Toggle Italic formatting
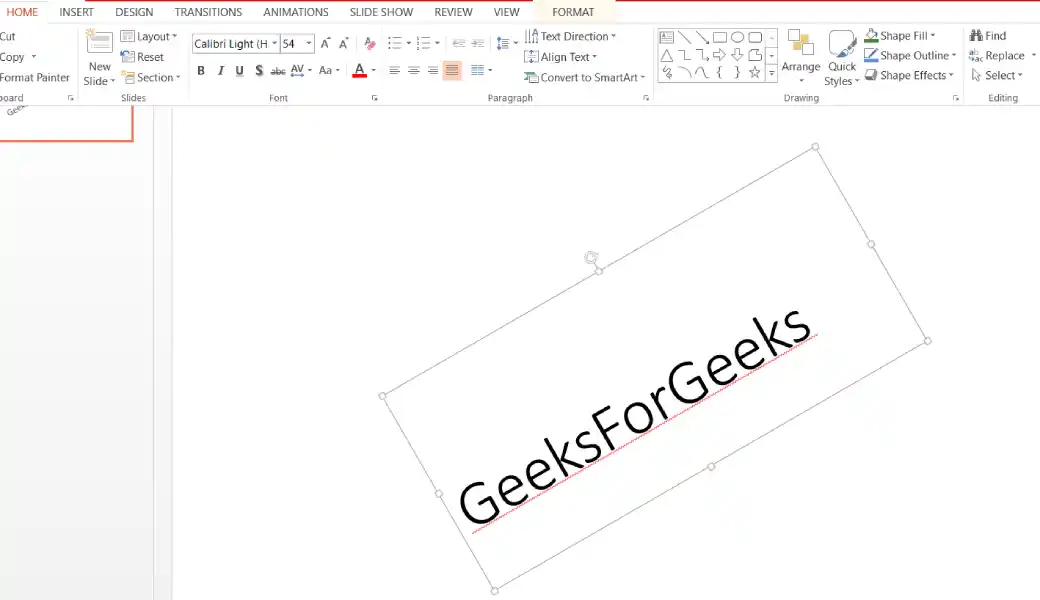 (x=220, y=70)
